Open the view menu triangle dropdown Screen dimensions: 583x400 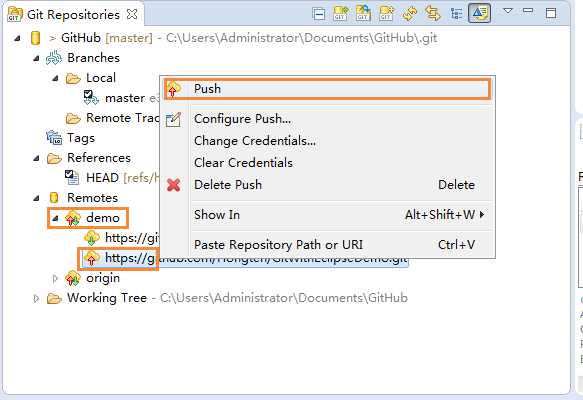pos(508,10)
